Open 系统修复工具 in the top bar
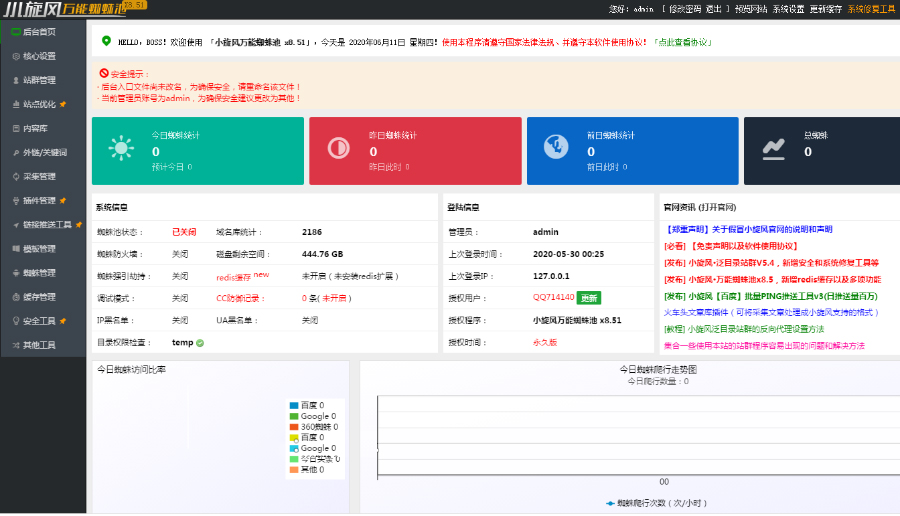This screenshot has height=516, width=900. (x=871, y=9)
